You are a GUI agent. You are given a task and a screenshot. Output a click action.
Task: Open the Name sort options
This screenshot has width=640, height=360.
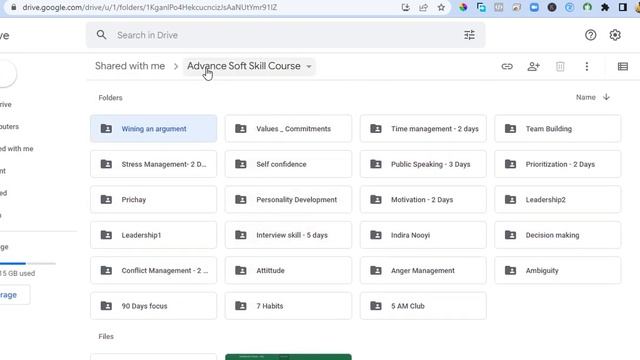pos(585,97)
